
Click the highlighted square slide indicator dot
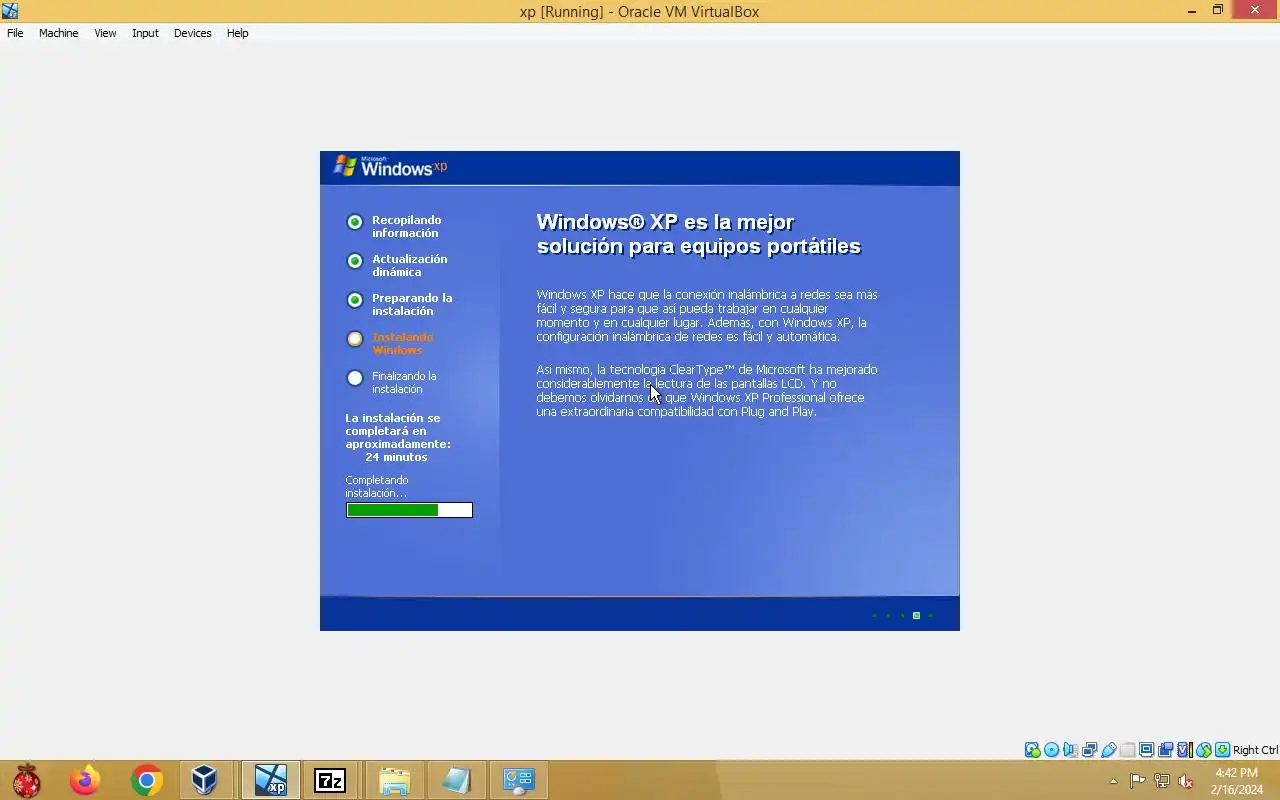pos(916,615)
